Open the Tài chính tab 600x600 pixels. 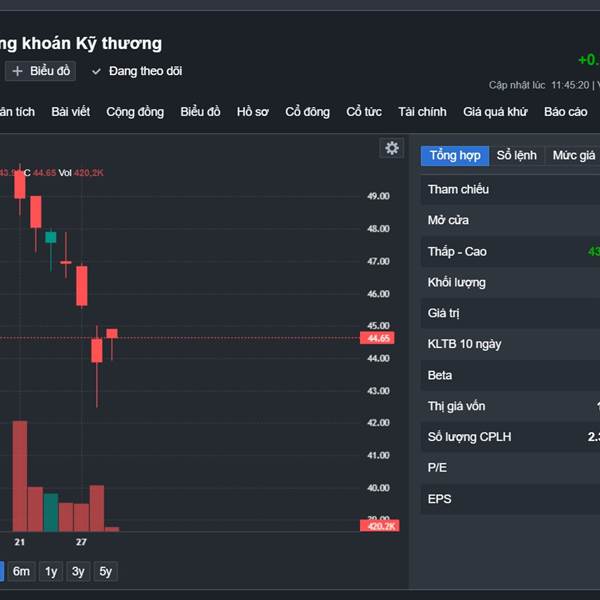(422, 112)
